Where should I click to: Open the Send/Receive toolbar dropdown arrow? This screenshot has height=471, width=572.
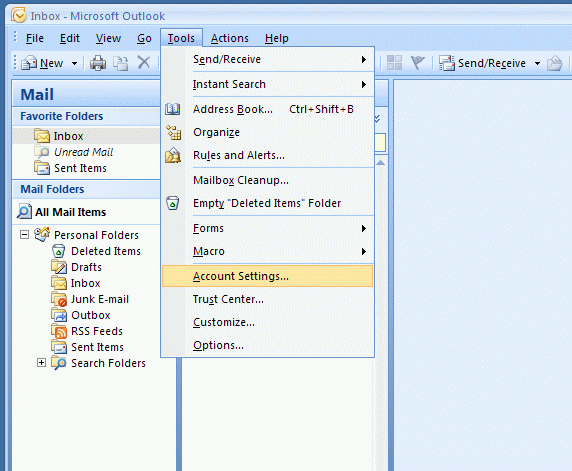point(537,63)
